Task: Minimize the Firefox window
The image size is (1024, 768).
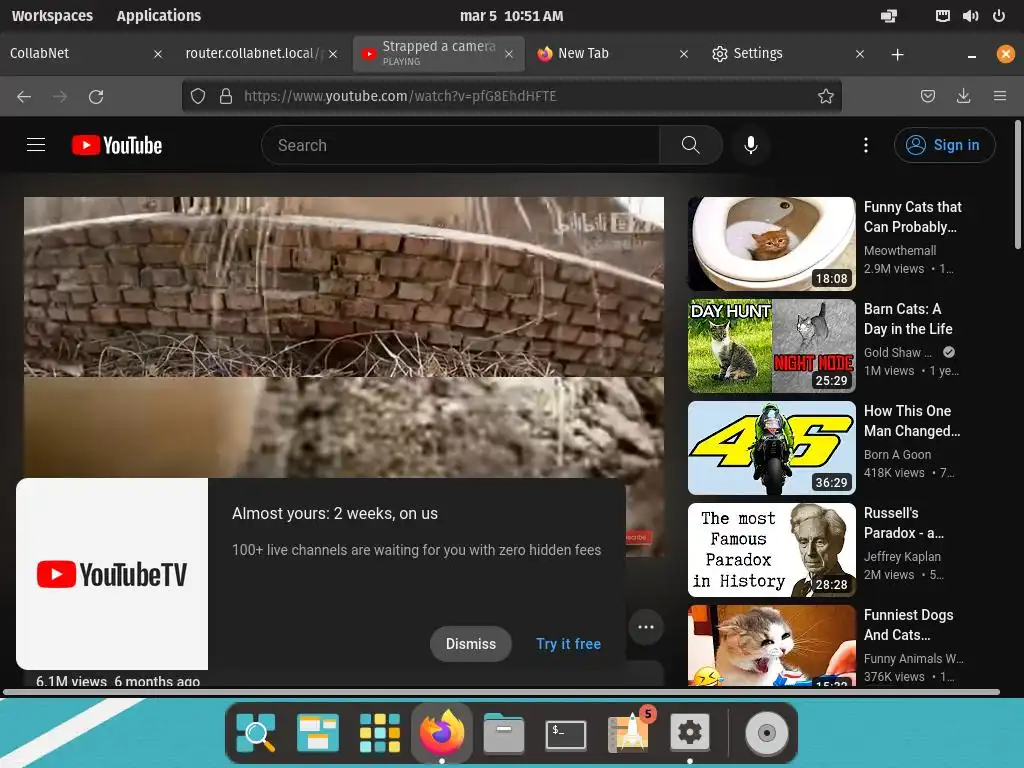Action: pyautogui.click(x=972, y=55)
